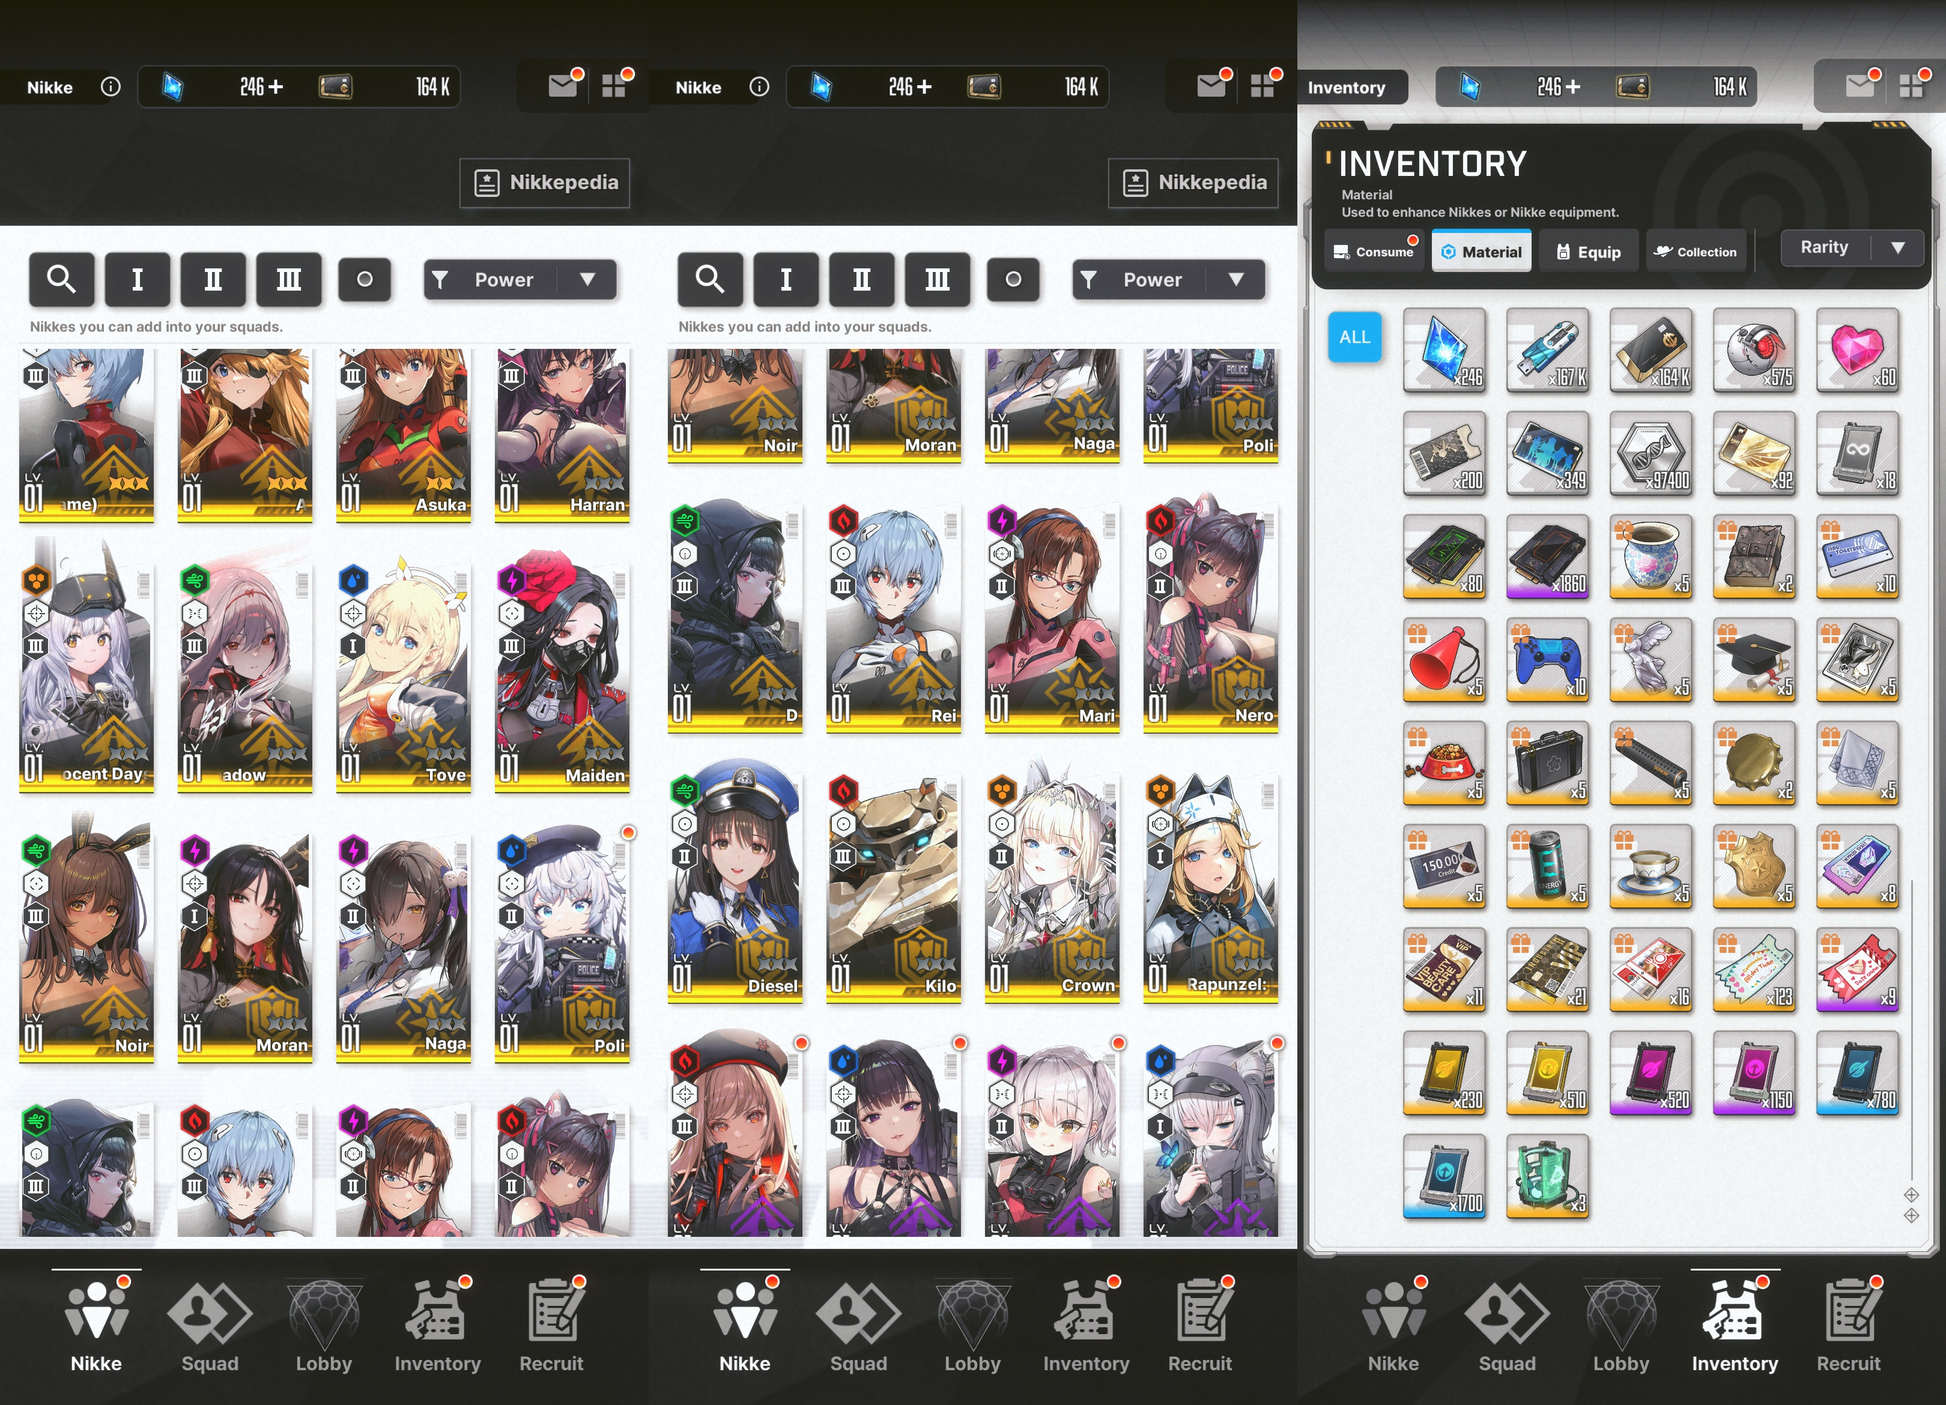This screenshot has height=1405, width=1946.
Task: Click the Inventory list vertical scrollbar
Action: click(x=1912, y=1030)
